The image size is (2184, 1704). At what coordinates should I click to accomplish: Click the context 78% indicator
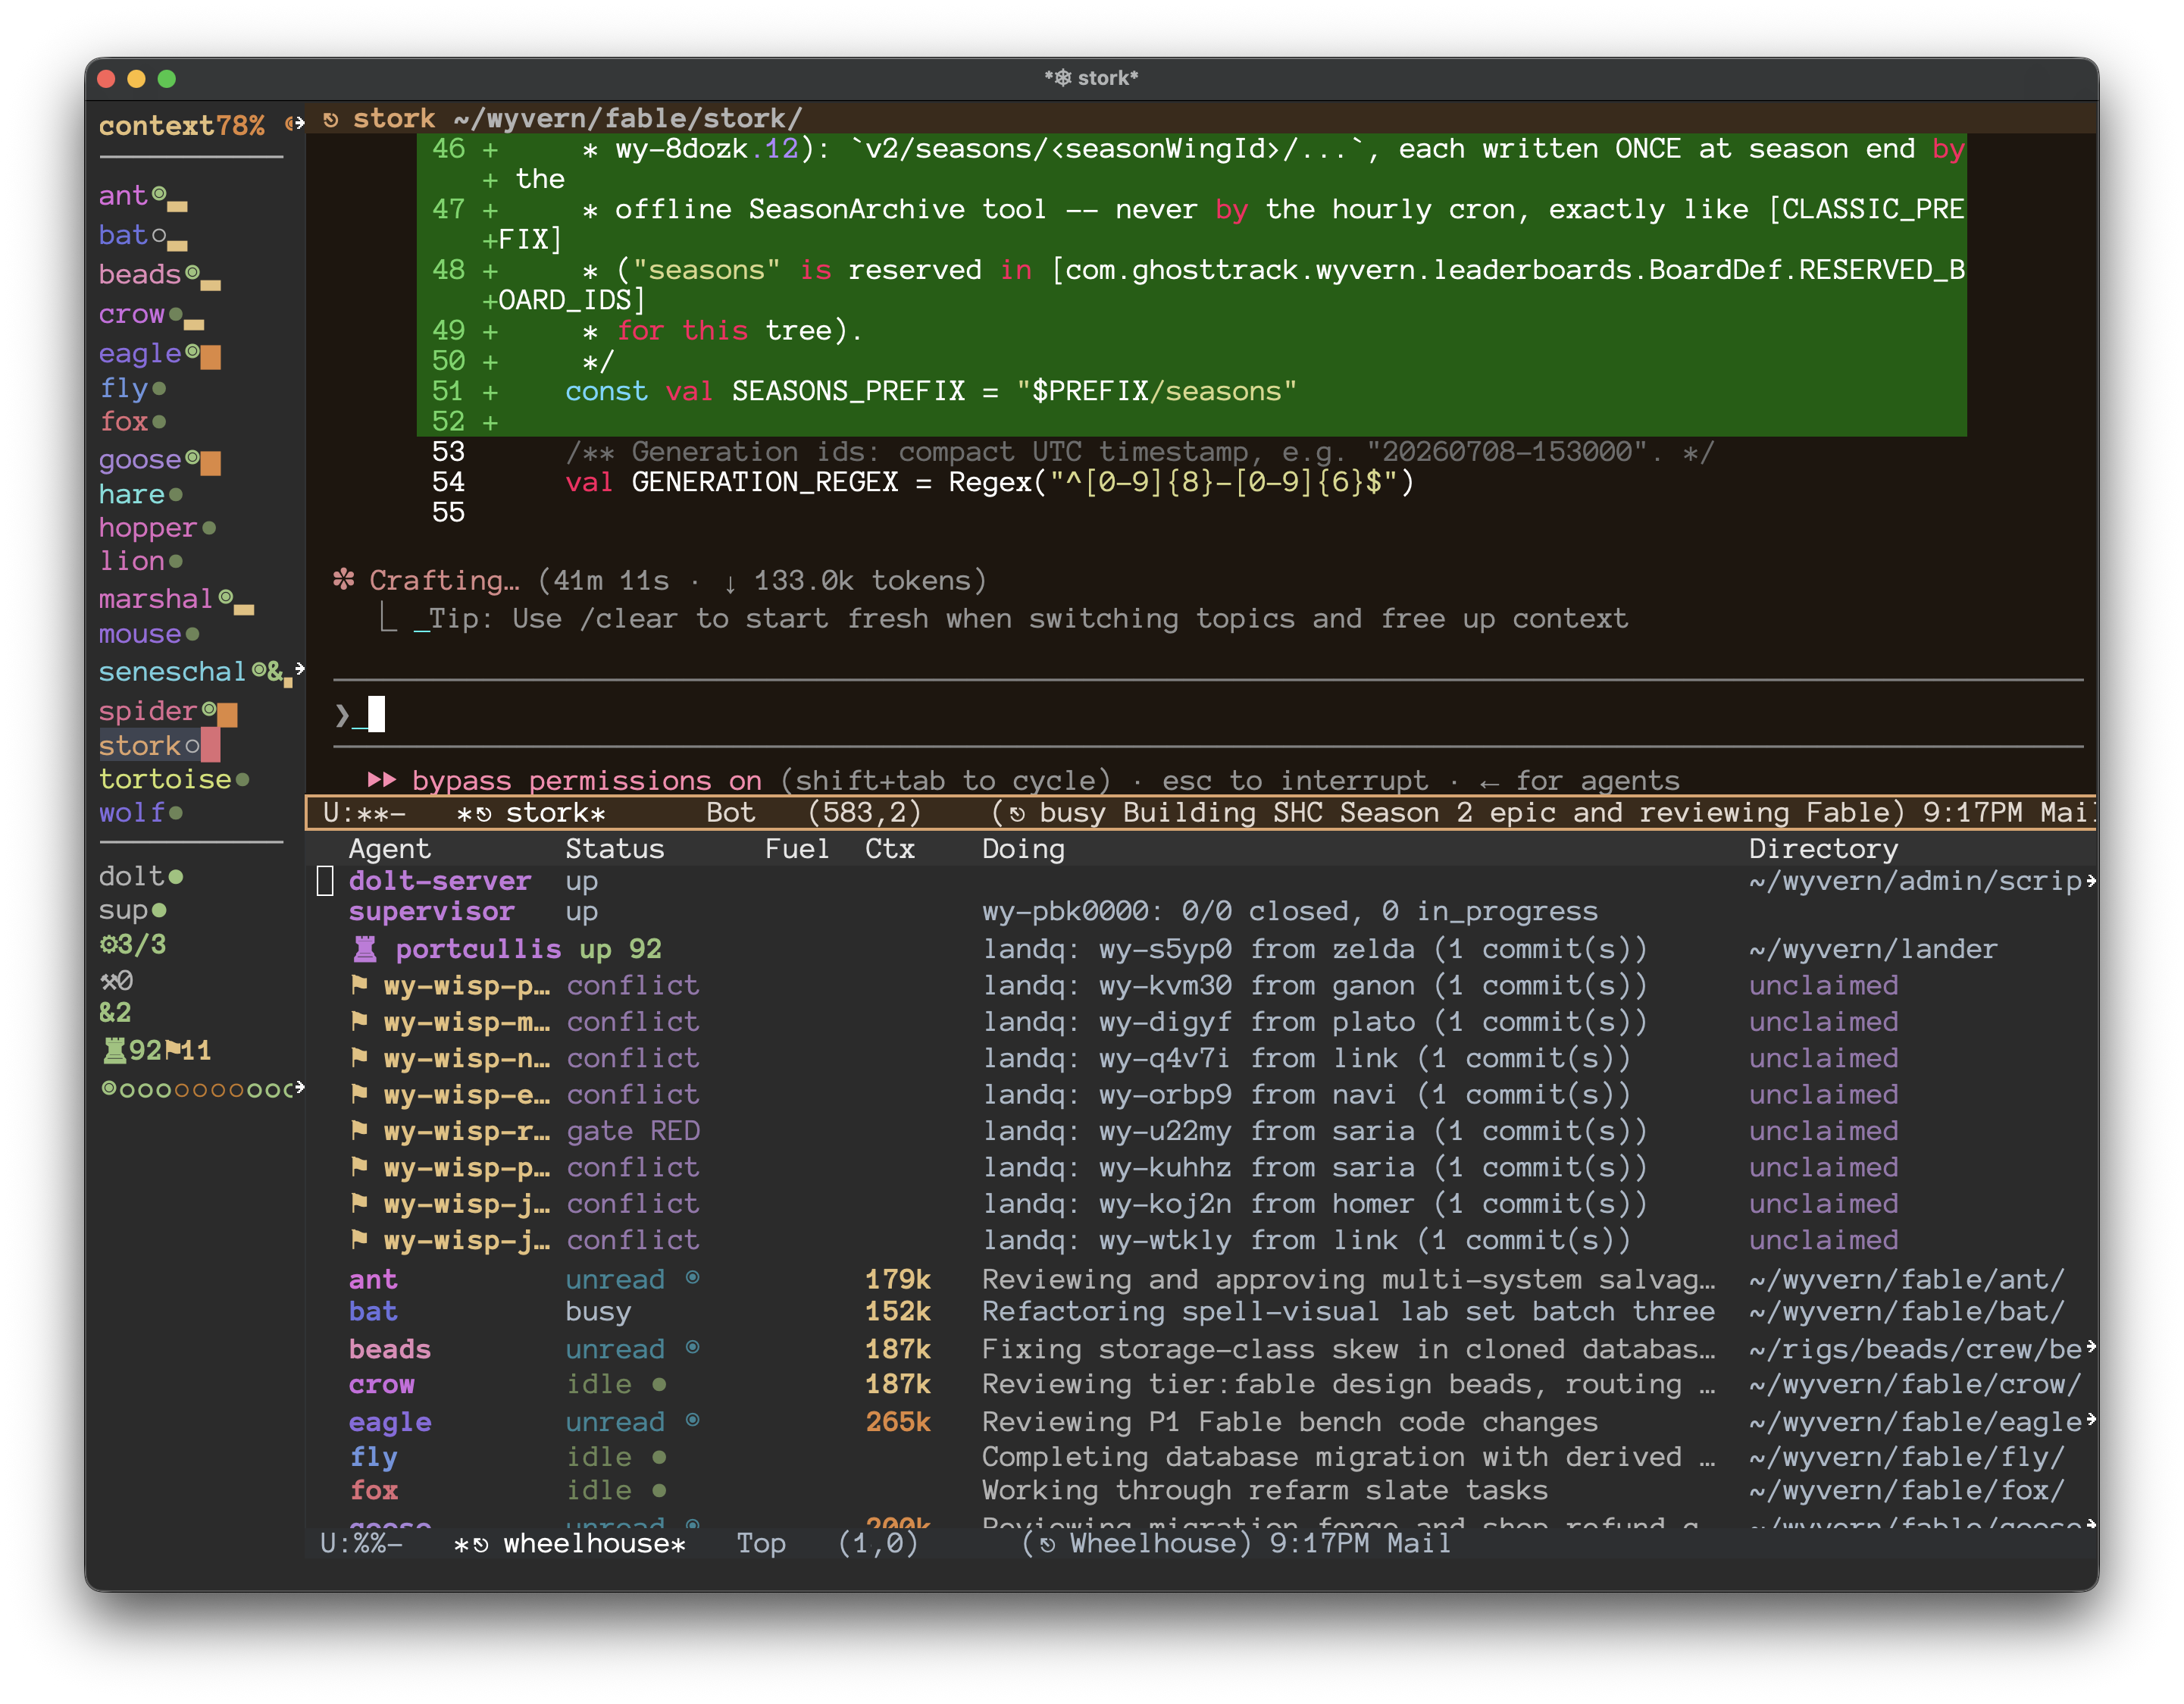(181, 126)
